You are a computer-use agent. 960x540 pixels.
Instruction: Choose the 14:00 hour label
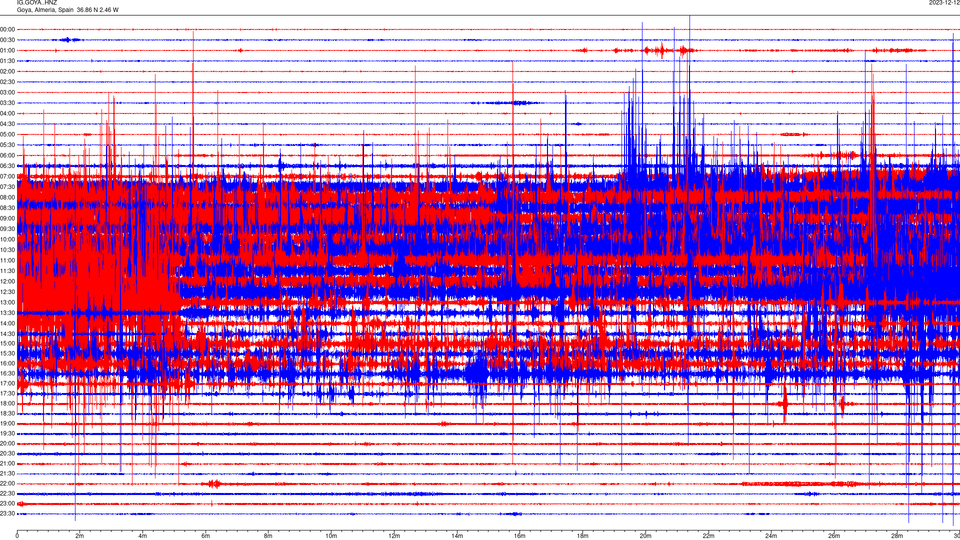(x=7, y=323)
